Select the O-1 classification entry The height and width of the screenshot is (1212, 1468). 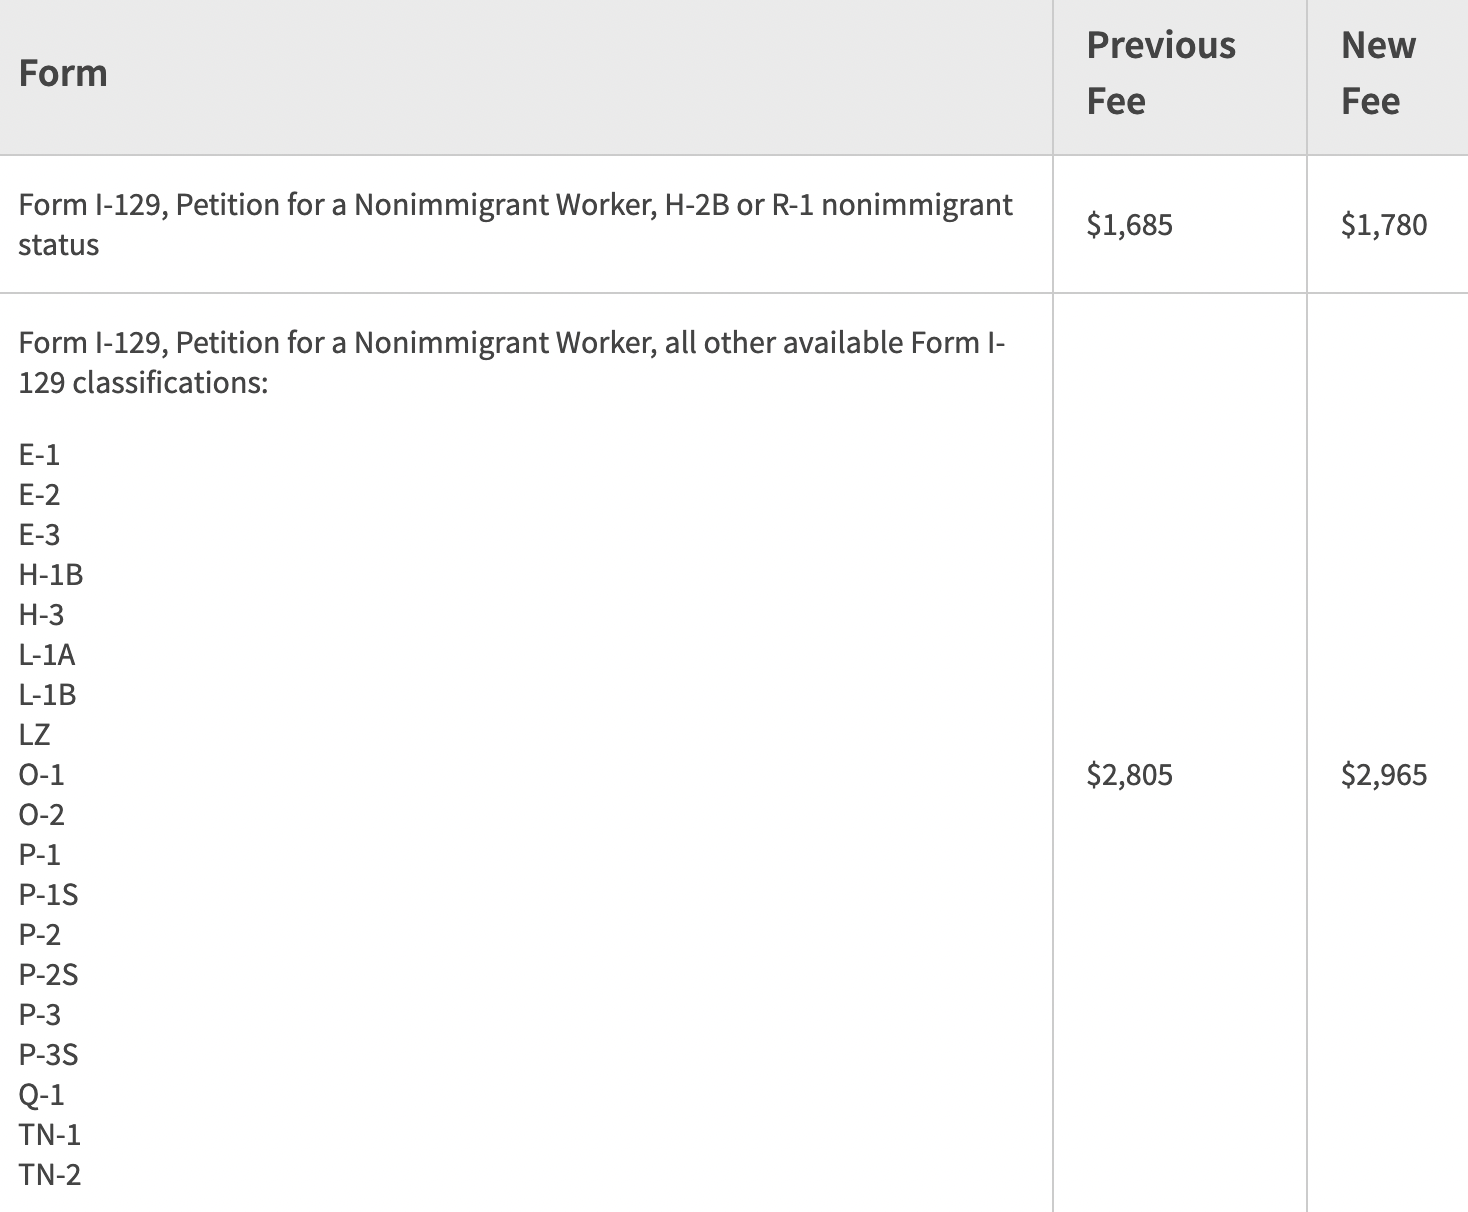[41, 775]
